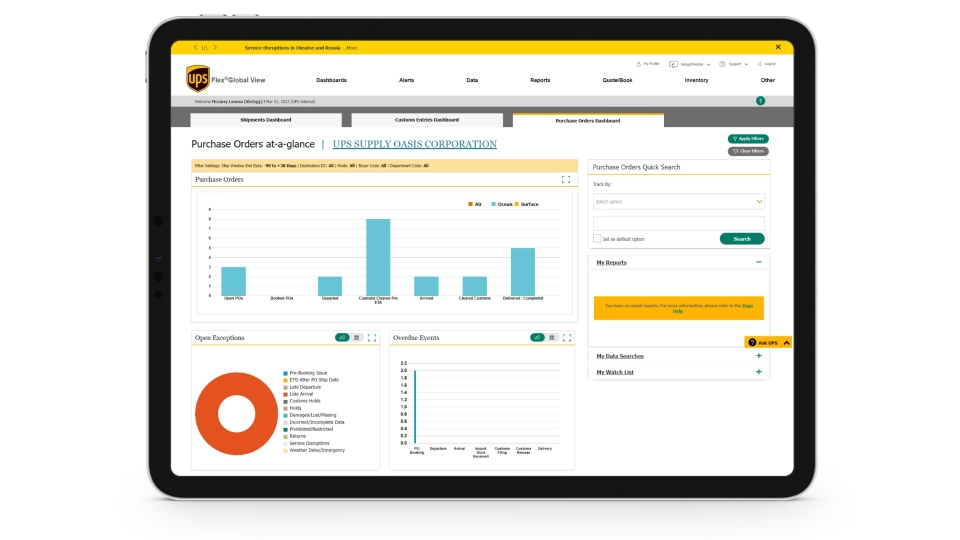The width and height of the screenshot is (960, 540).
Task: Switch Open Exceptions to table view
Action: click(x=357, y=338)
